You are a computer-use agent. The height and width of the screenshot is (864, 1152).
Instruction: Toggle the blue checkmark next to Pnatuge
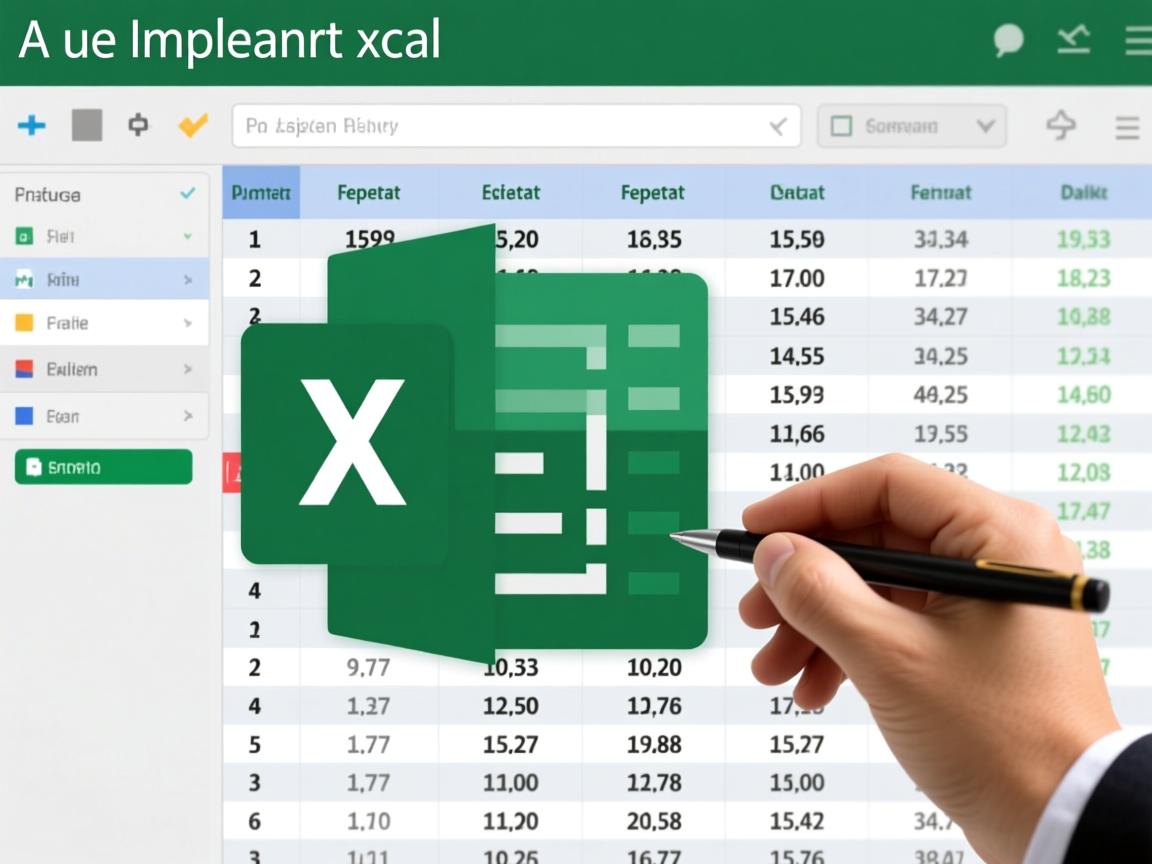(x=187, y=194)
